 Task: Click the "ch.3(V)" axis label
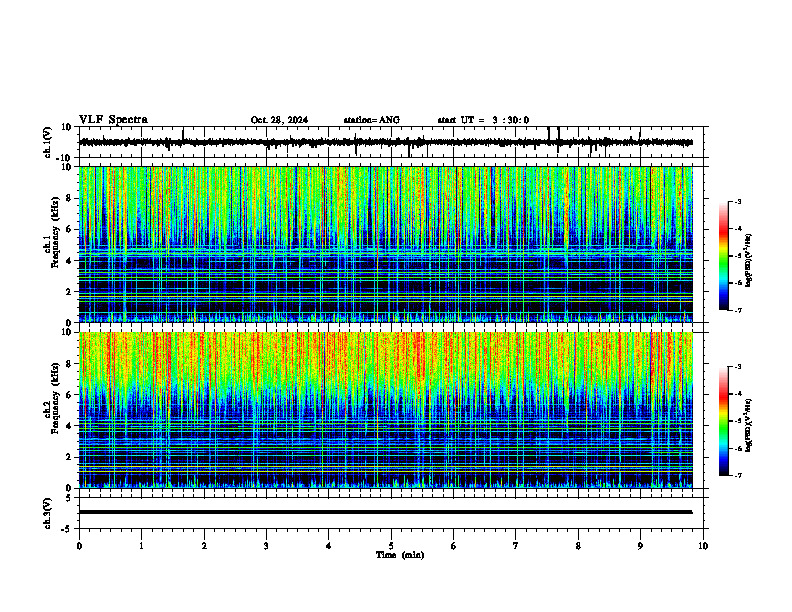47,513
